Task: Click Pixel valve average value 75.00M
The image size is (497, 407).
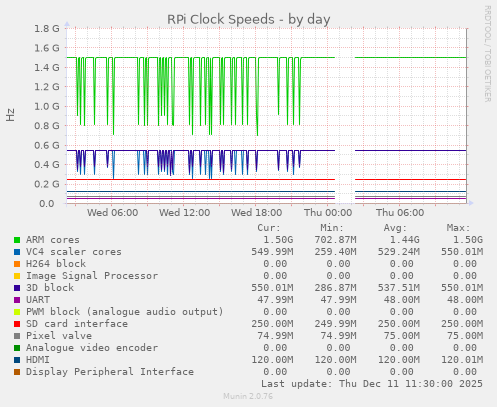Action: pos(401,336)
